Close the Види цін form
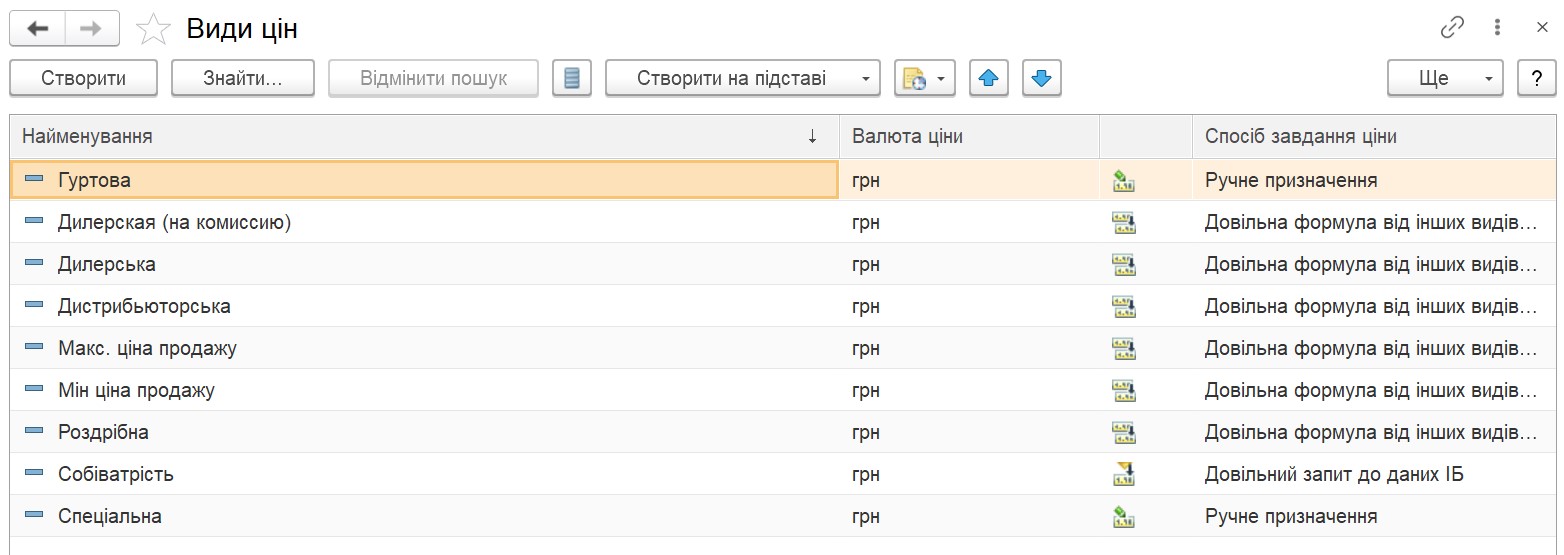Viewport: 1564px width, 555px height. 1541,28
